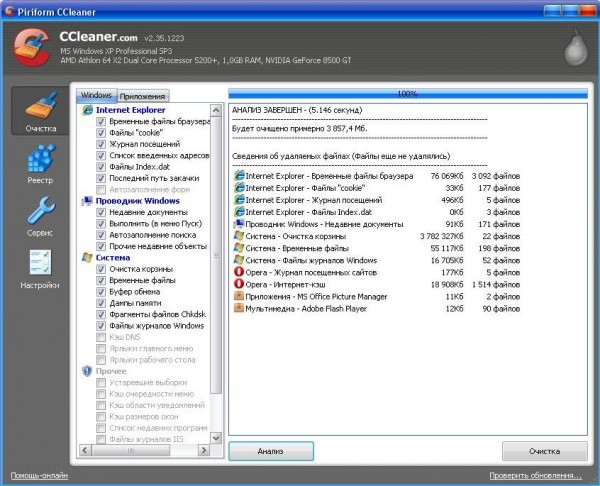Open the Очистка cleaner section
600x486 pixels.
(41, 111)
